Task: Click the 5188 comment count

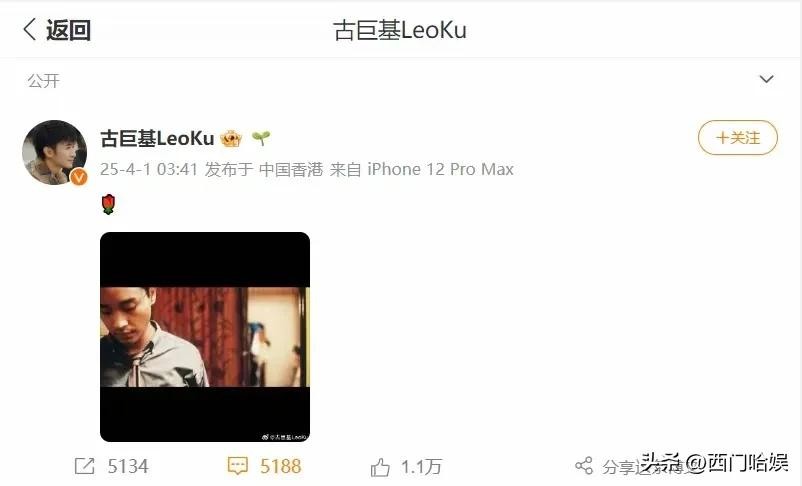Action: [x=280, y=466]
